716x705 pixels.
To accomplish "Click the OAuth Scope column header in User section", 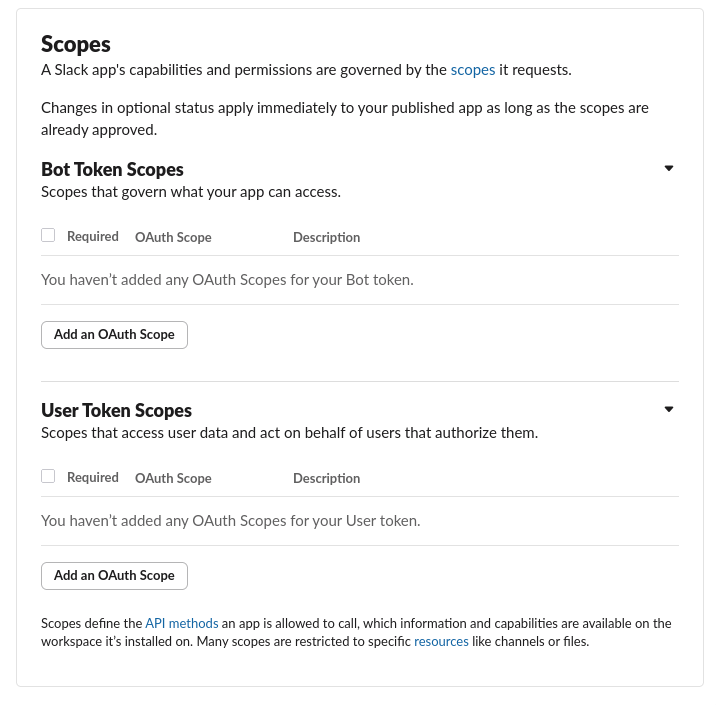I will tap(173, 479).
